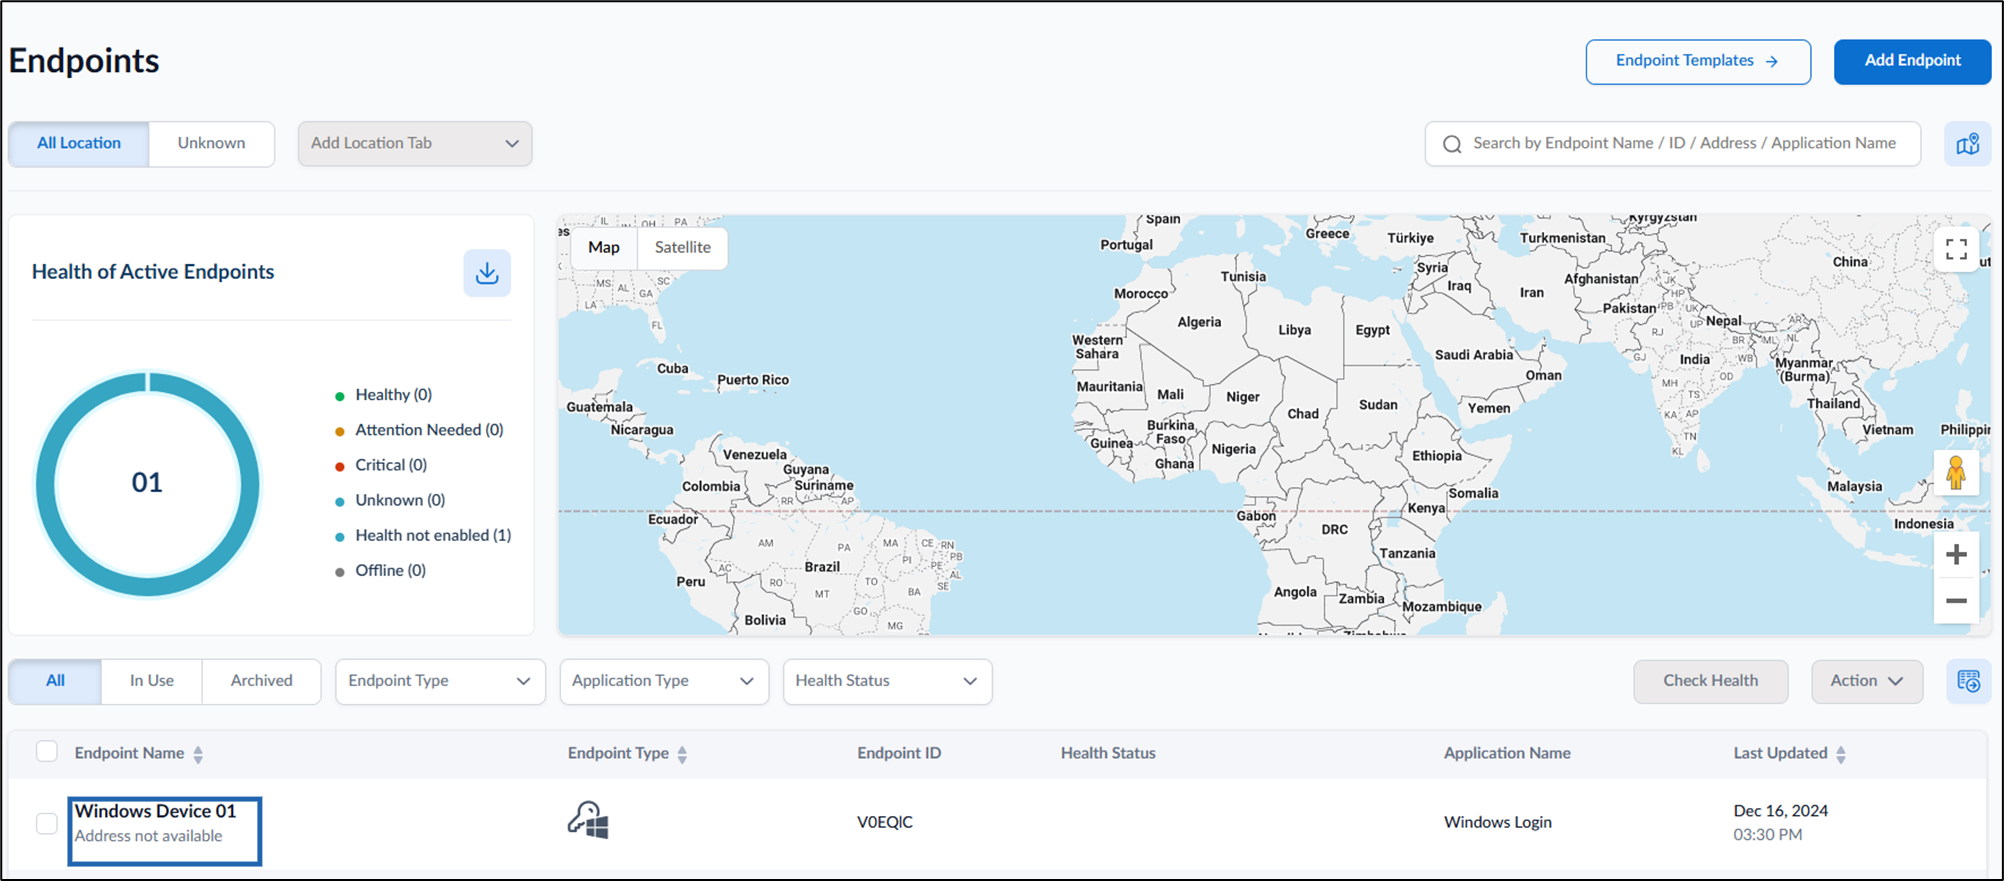Image resolution: width=2004 pixels, height=881 pixels.
Task: Select the Unknown location tab
Action: (211, 144)
